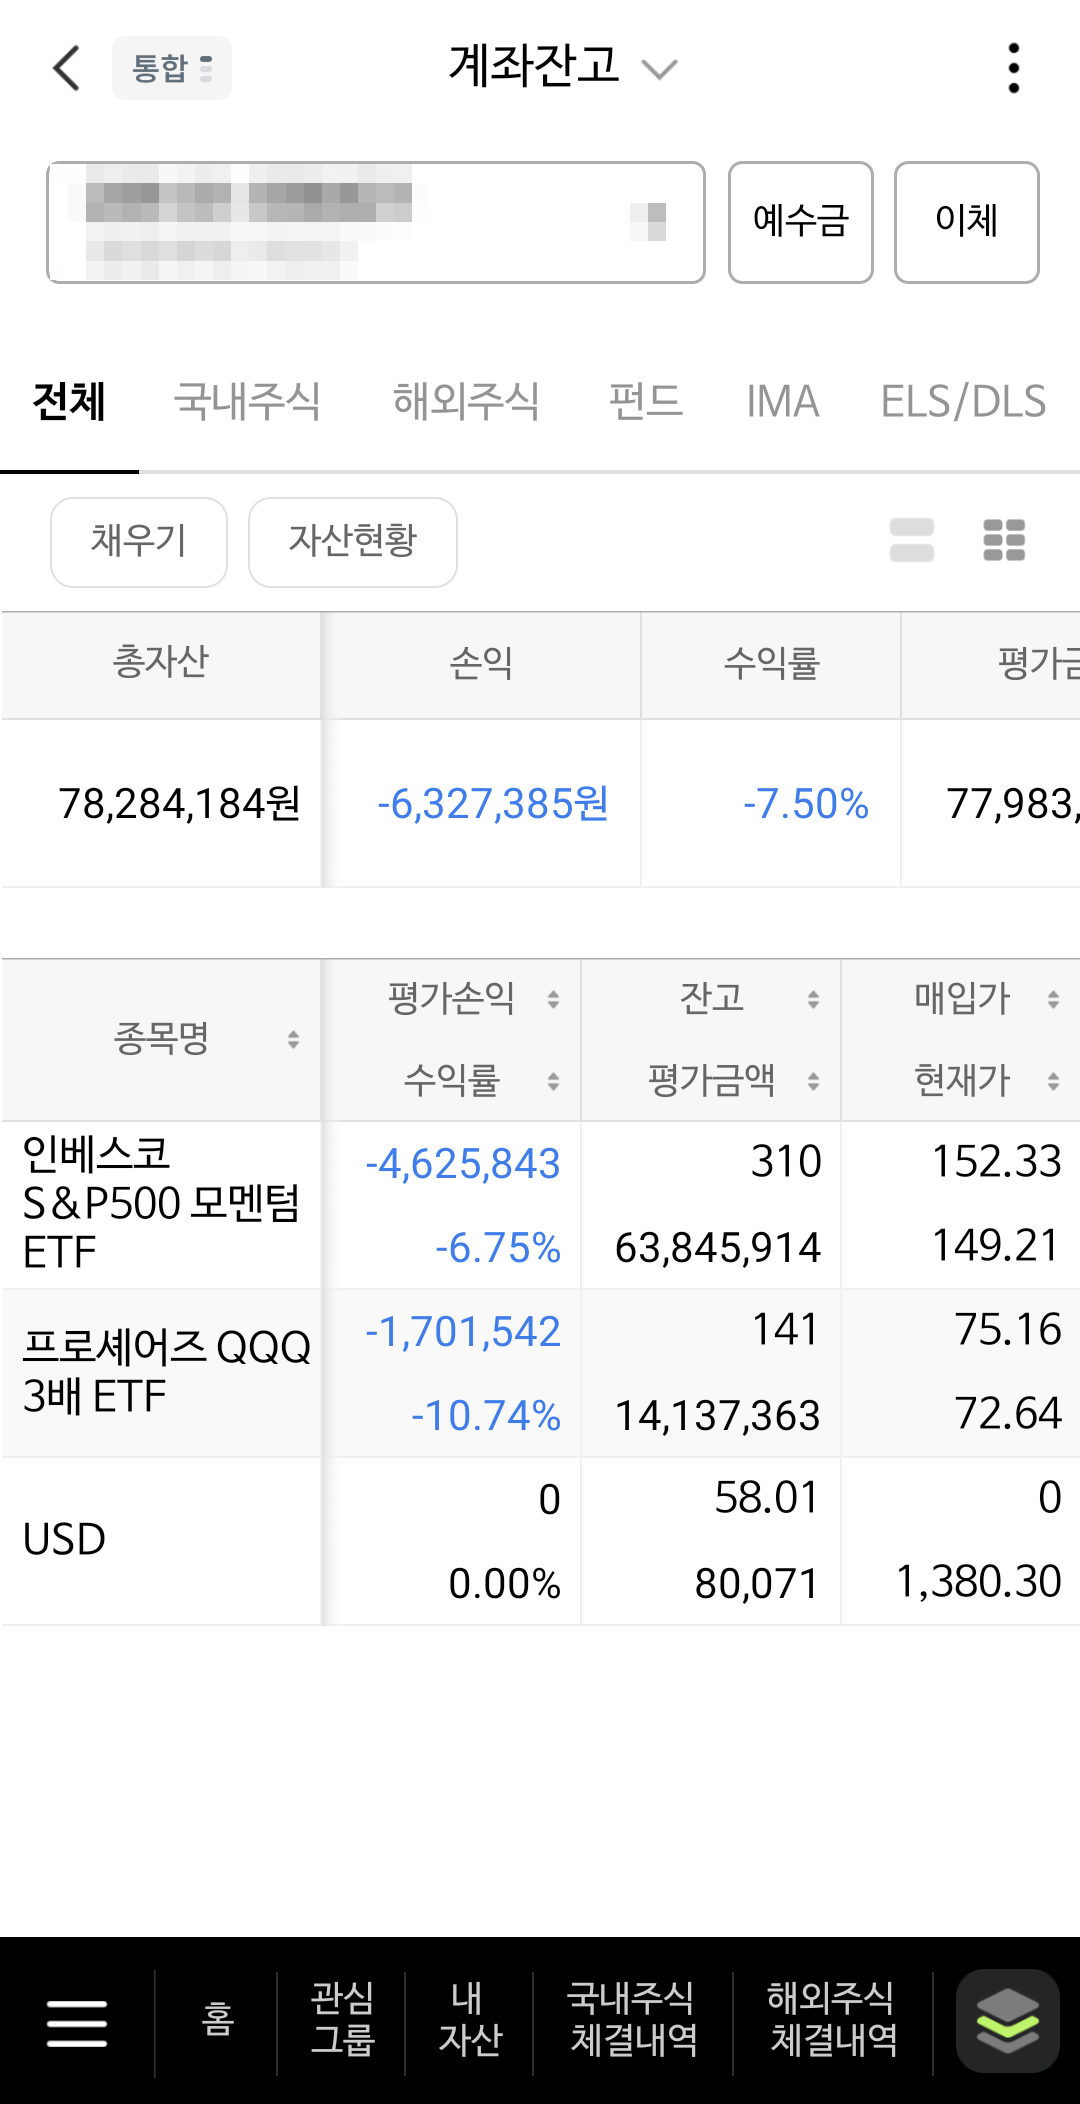Viewport: 1080px width, 2104px height.
Task: Tap the back arrow icon
Action: [66, 68]
